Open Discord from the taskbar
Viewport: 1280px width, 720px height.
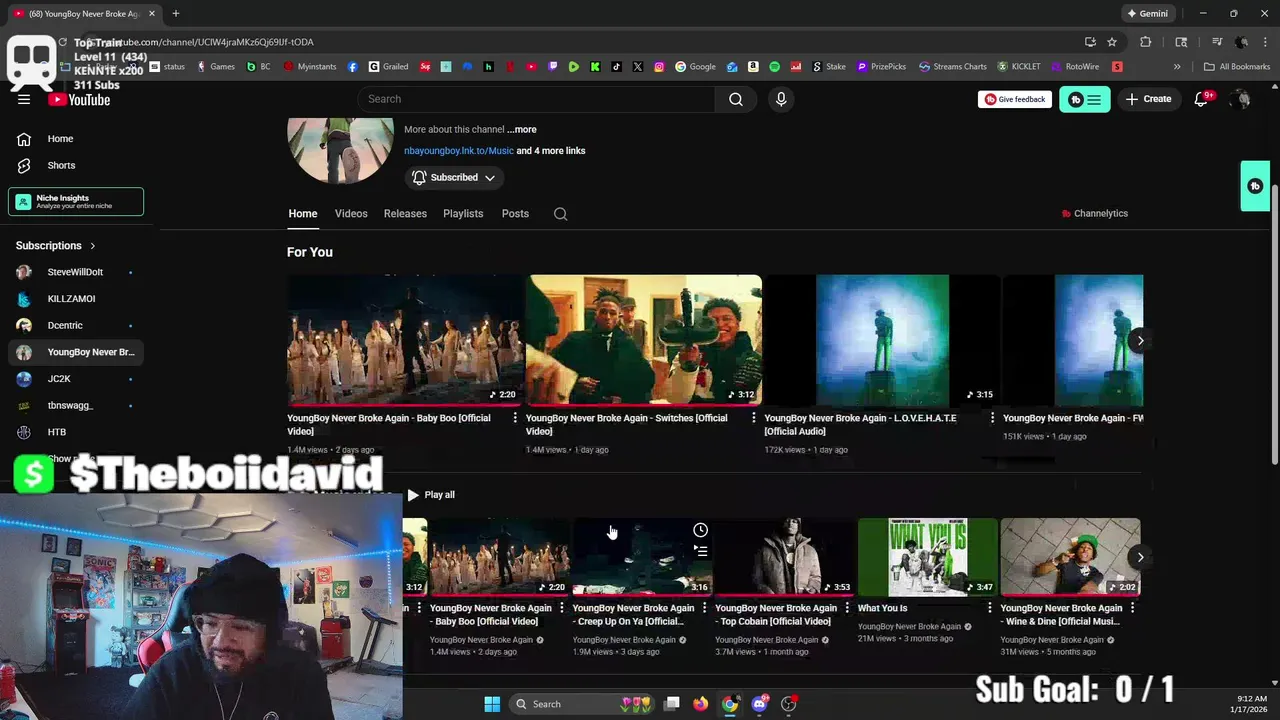(x=760, y=704)
